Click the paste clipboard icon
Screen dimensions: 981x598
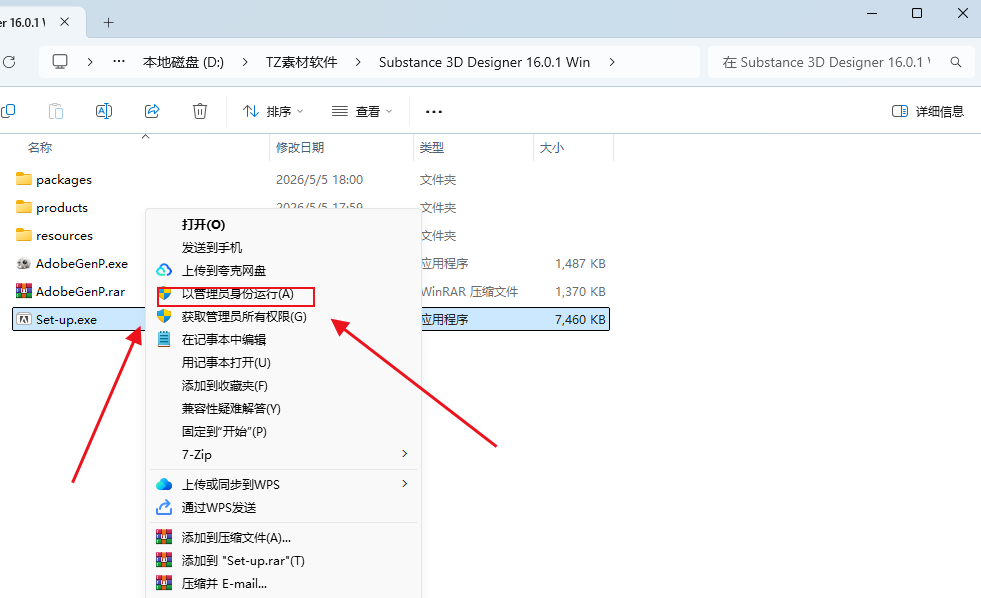tap(56, 111)
